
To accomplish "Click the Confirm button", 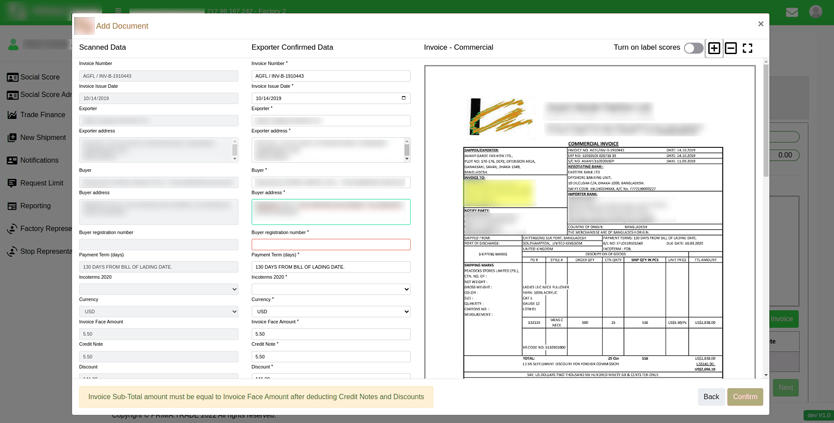I will pos(745,397).
